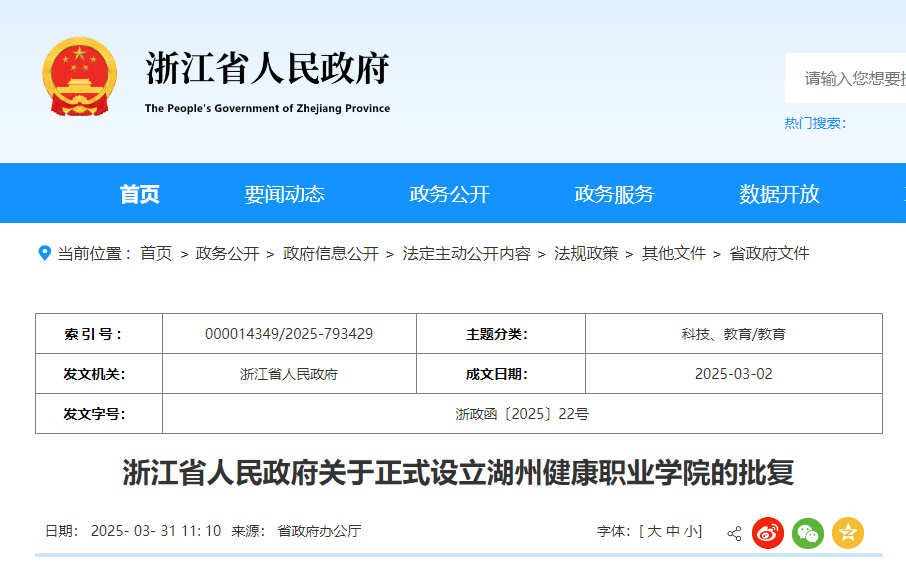Screen dimensions: 906x568
Task: Share article to Weibo
Action: click(768, 533)
